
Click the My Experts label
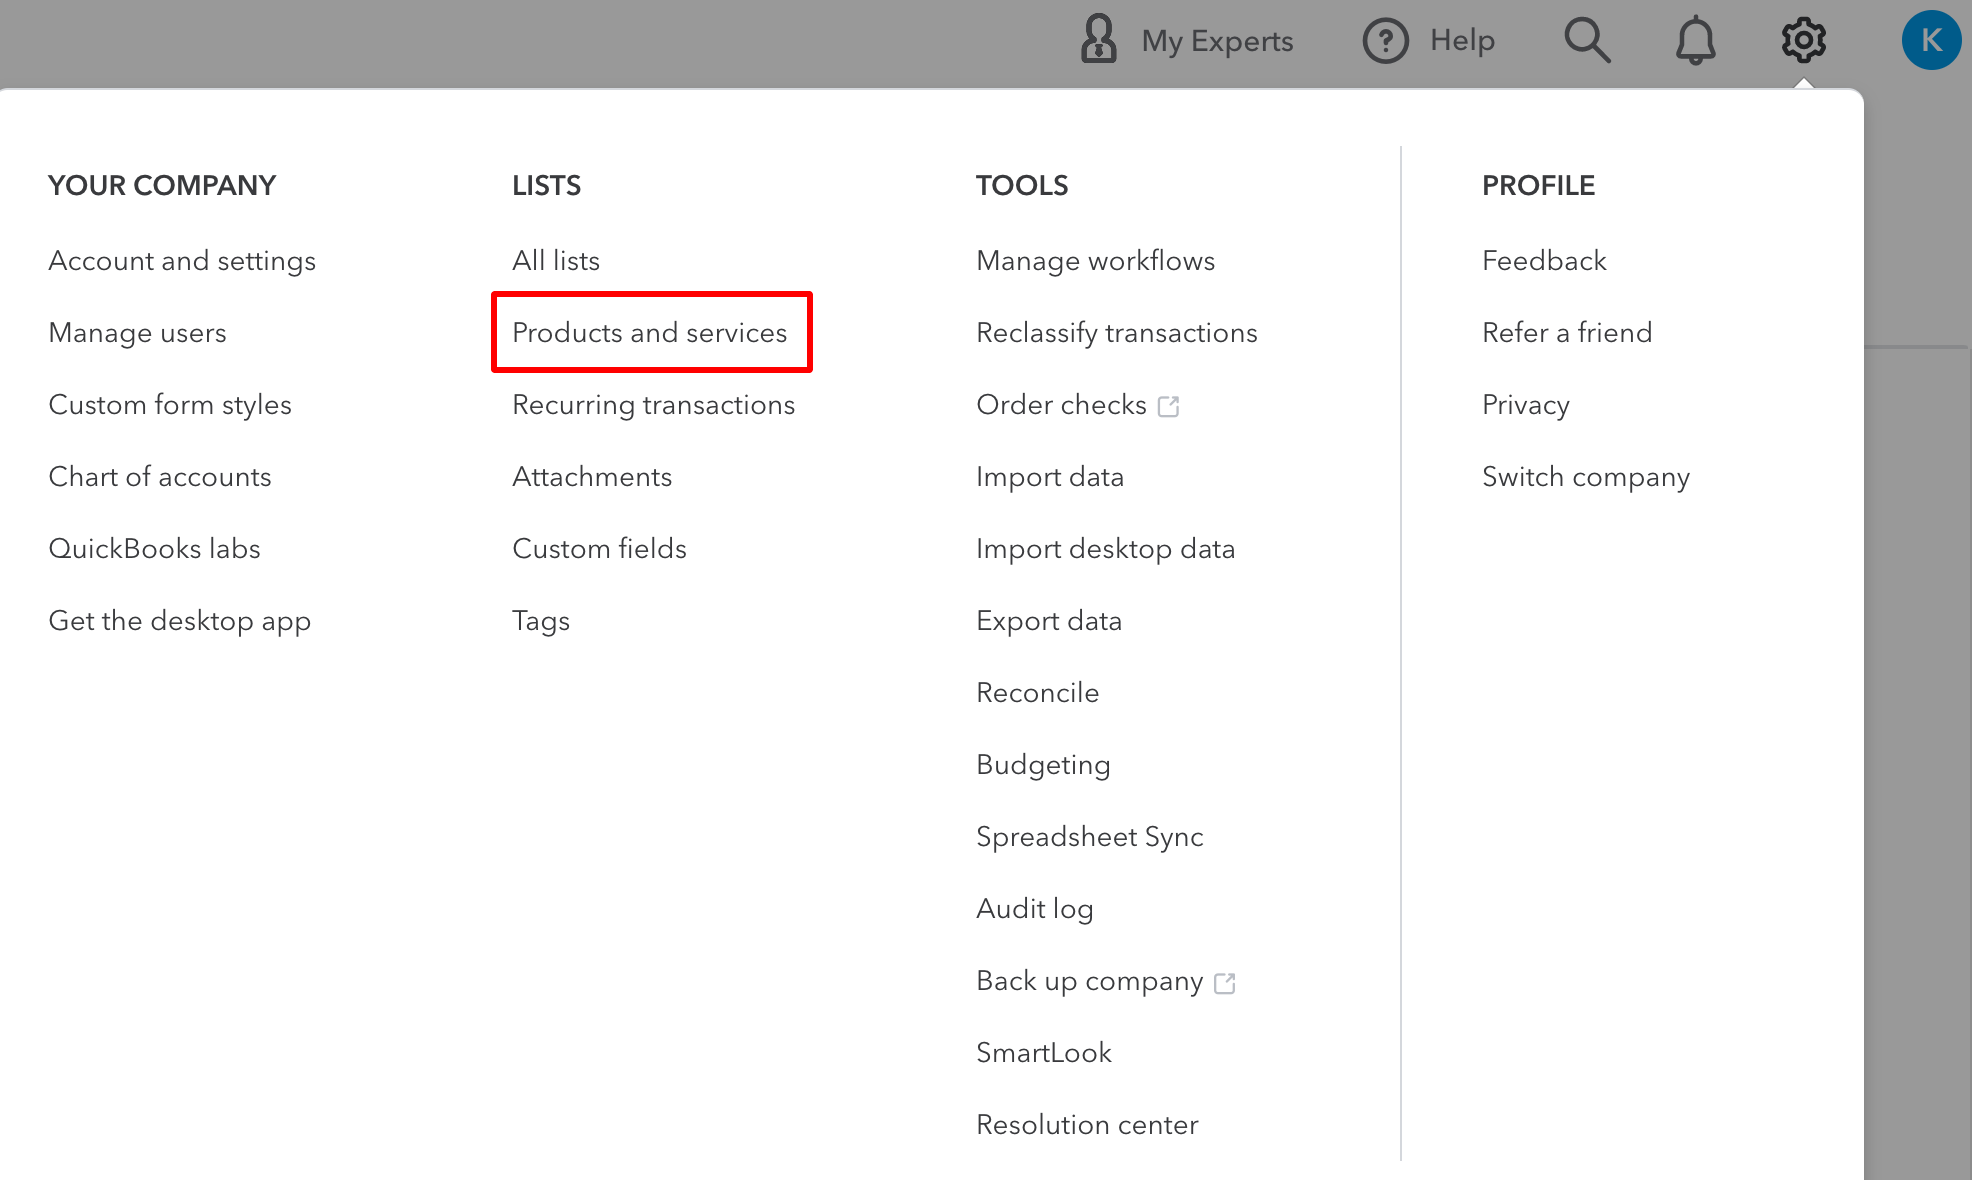pos(1217,41)
